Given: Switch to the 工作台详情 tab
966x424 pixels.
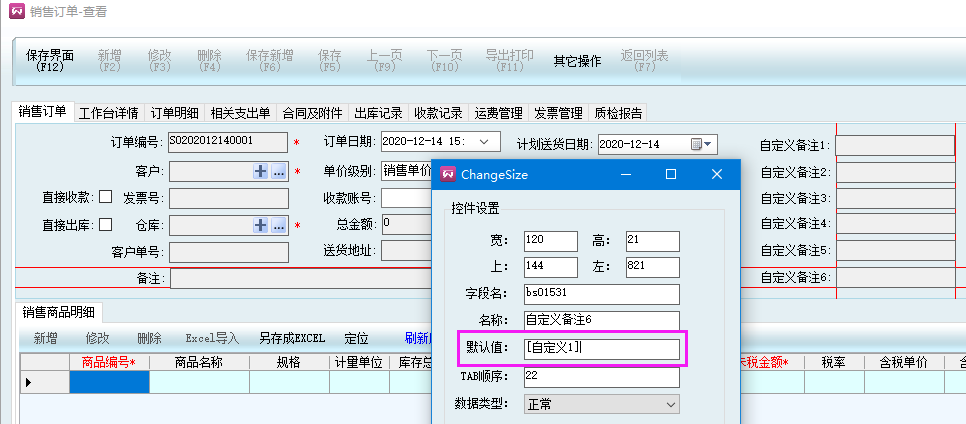Looking at the screenshot, I should pos(109,113).
